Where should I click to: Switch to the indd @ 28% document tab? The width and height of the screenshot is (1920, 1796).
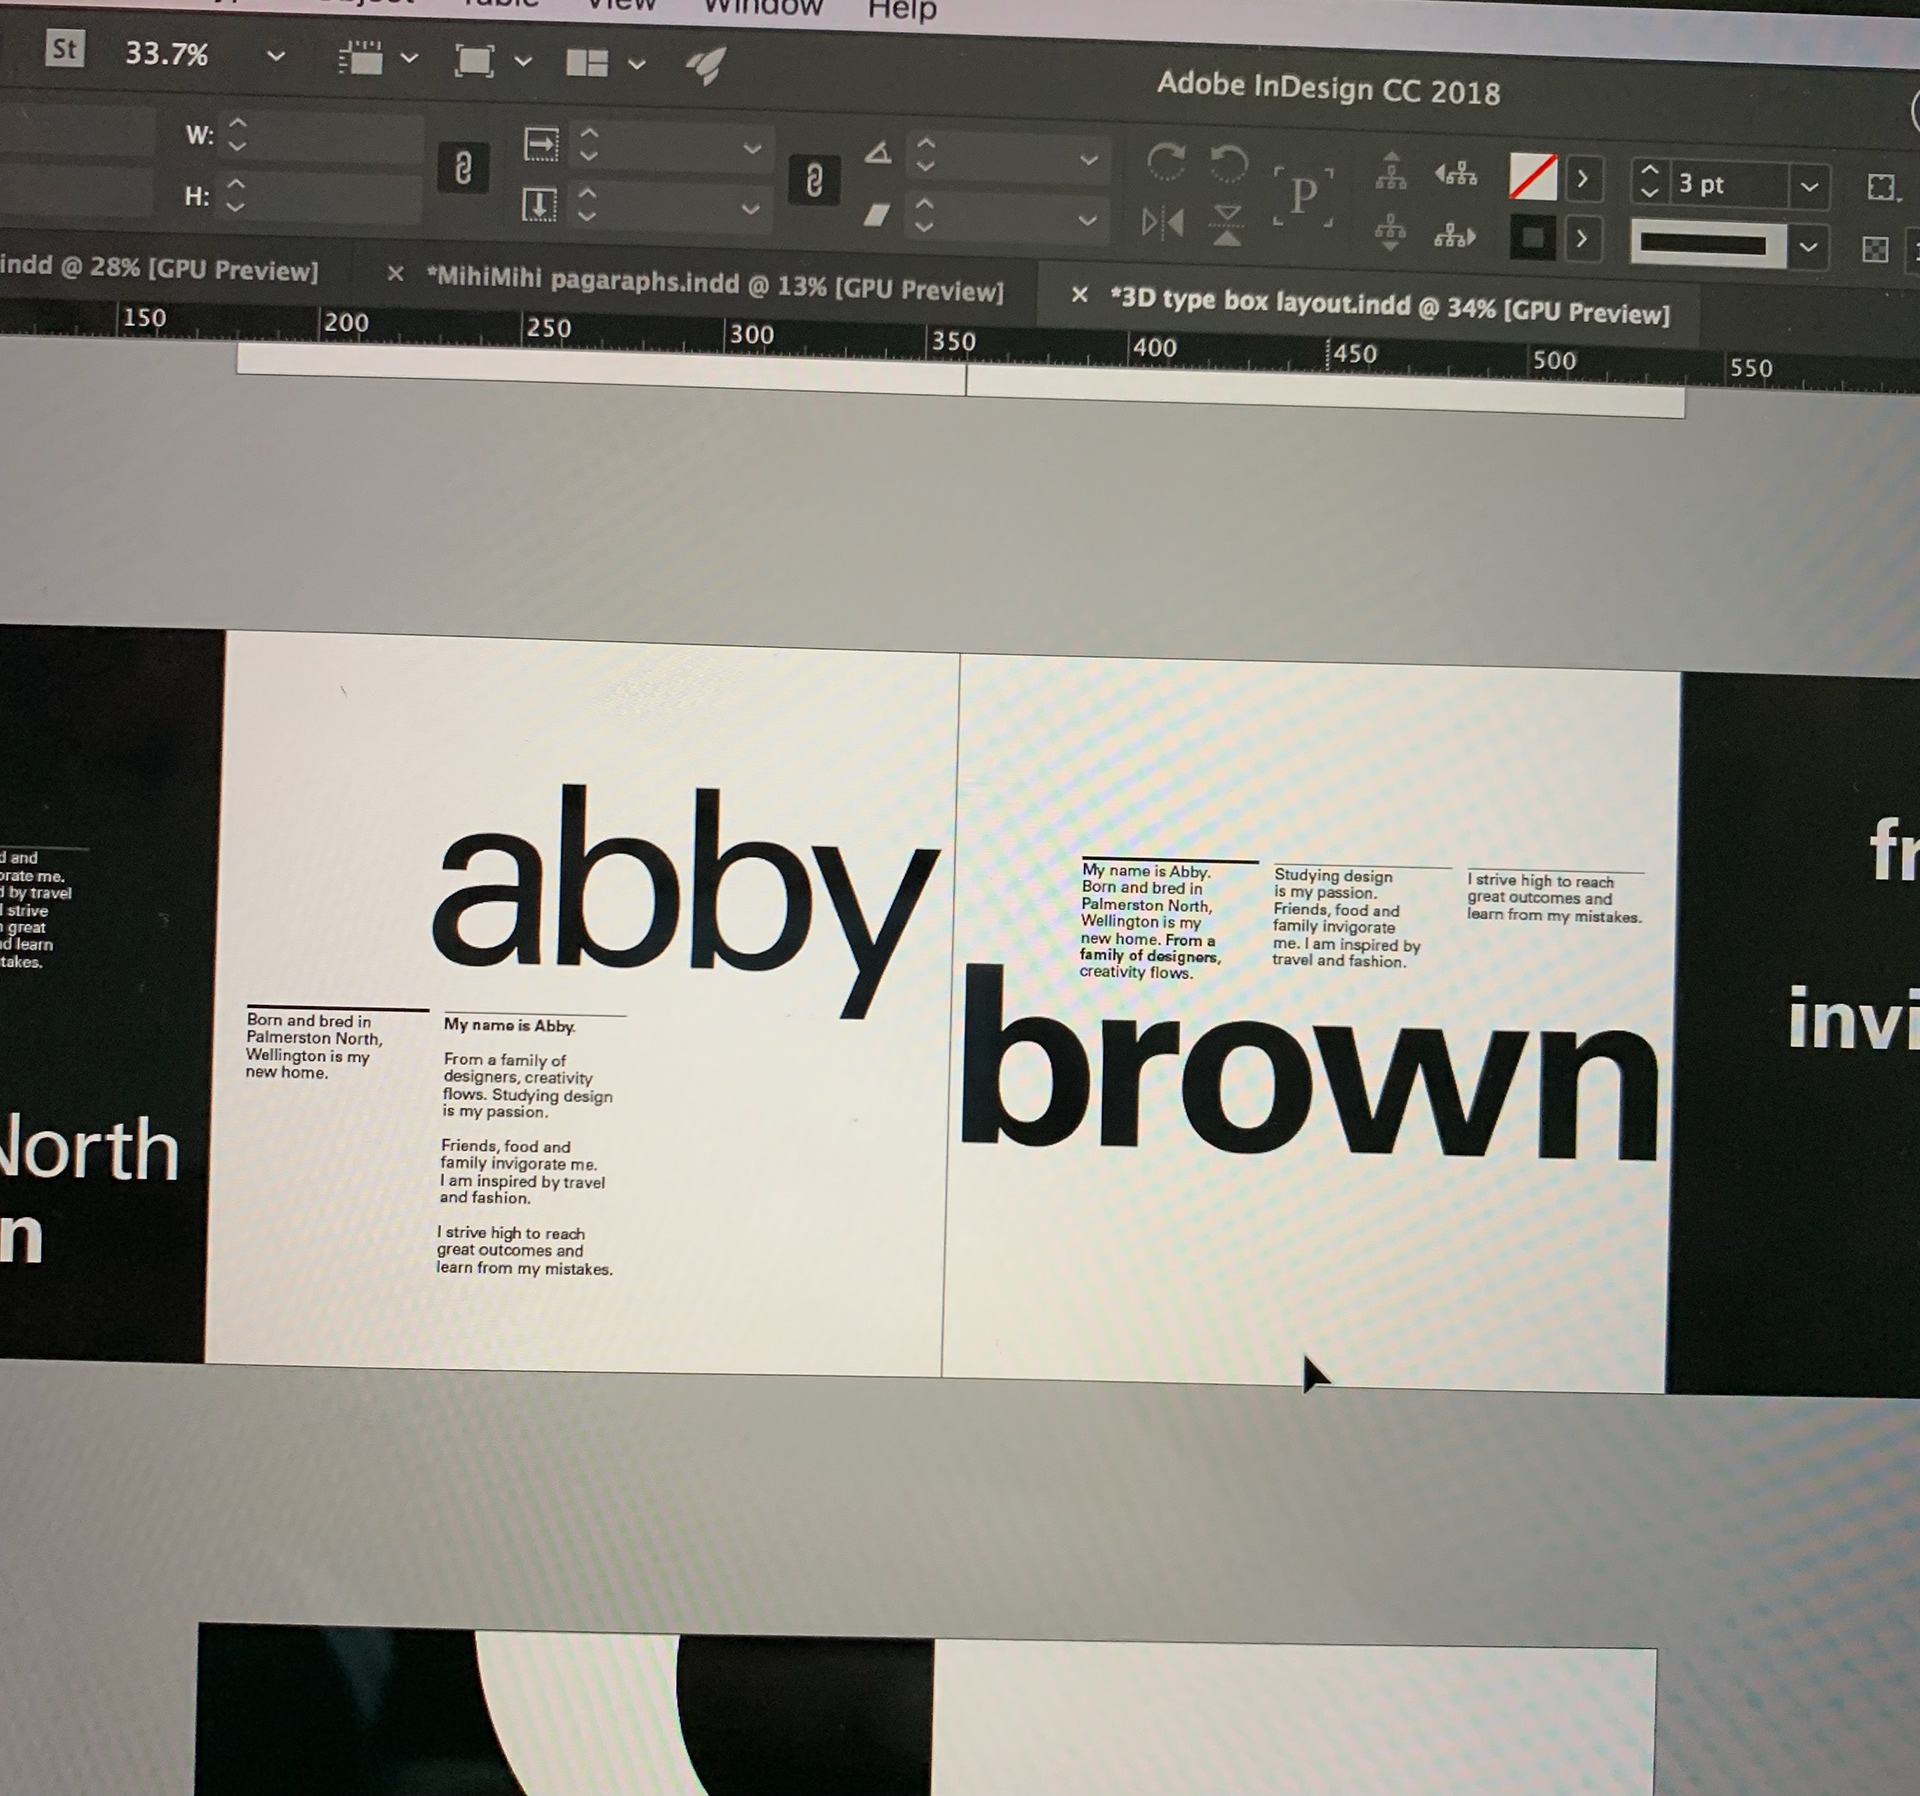[x=159, y=270]
